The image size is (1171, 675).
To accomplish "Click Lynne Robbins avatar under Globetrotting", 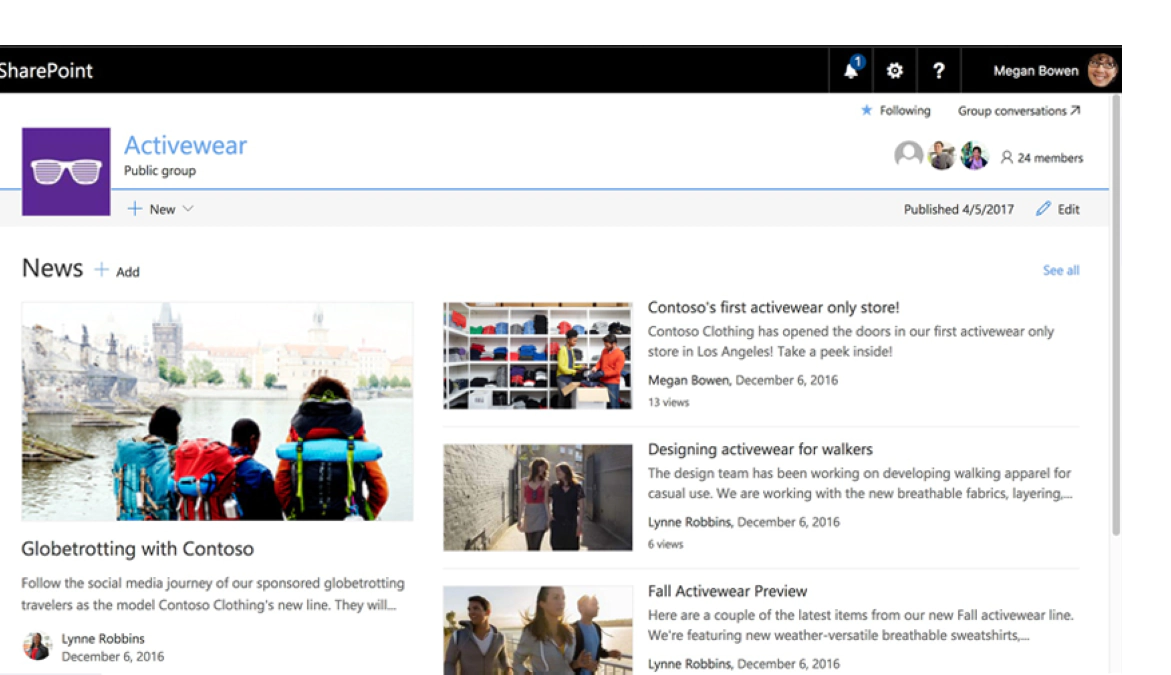I will 37,646.
